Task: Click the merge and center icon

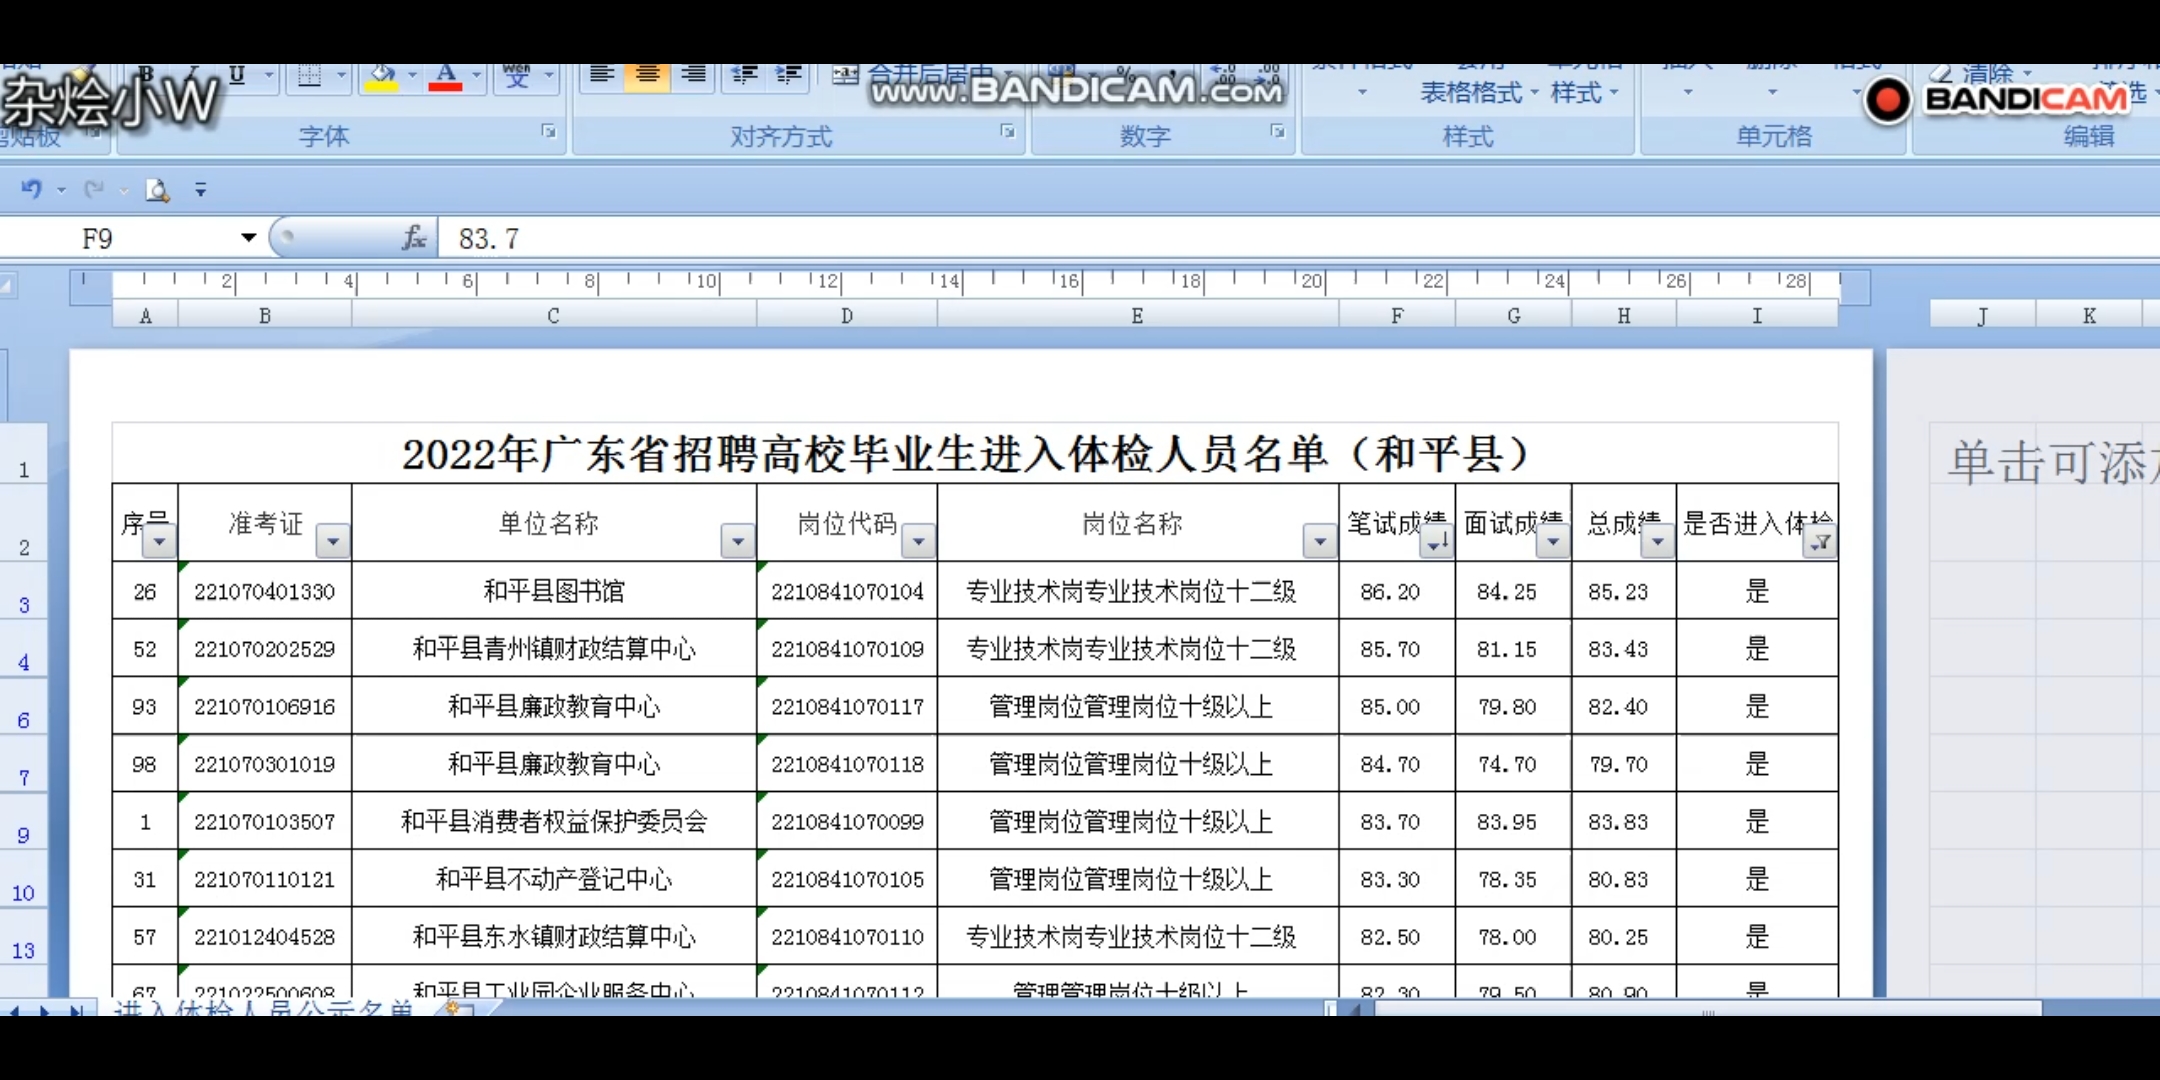Action: click(846, 76)
